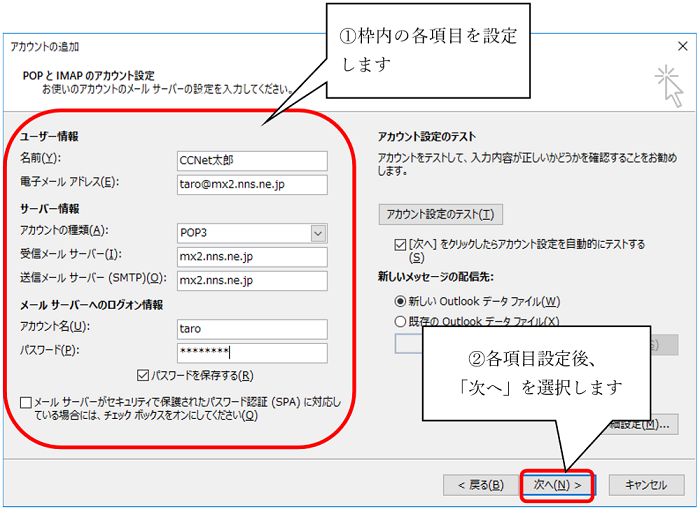This screenshot has height=510, width=698.
Task: Select 新しい Outlook データ ファイル radio option
Action: (401, 300)
